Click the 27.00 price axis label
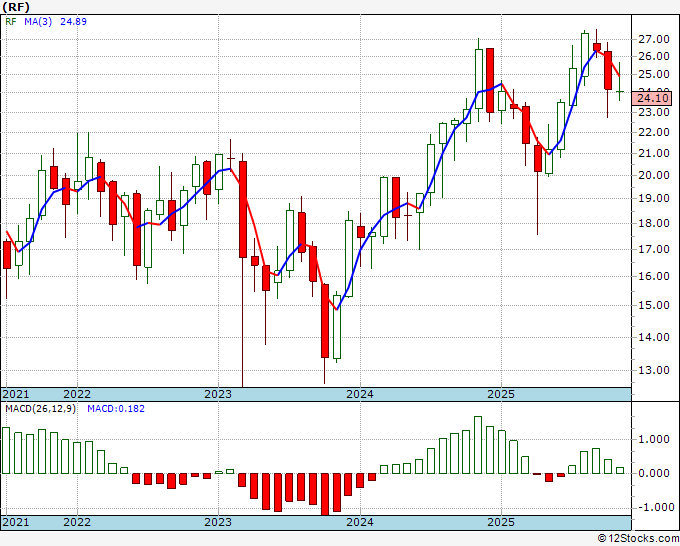 (654, 39)
